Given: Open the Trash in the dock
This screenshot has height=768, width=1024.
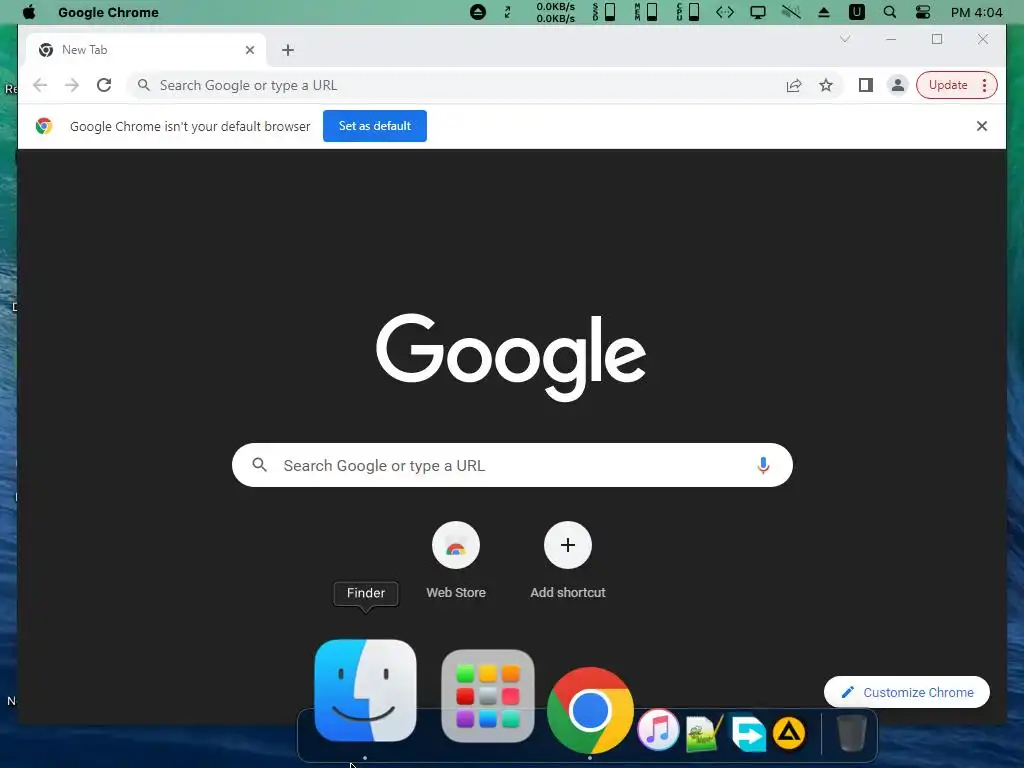Looking at the screenshot, I should pyautogui.click(x=851, y=733).
